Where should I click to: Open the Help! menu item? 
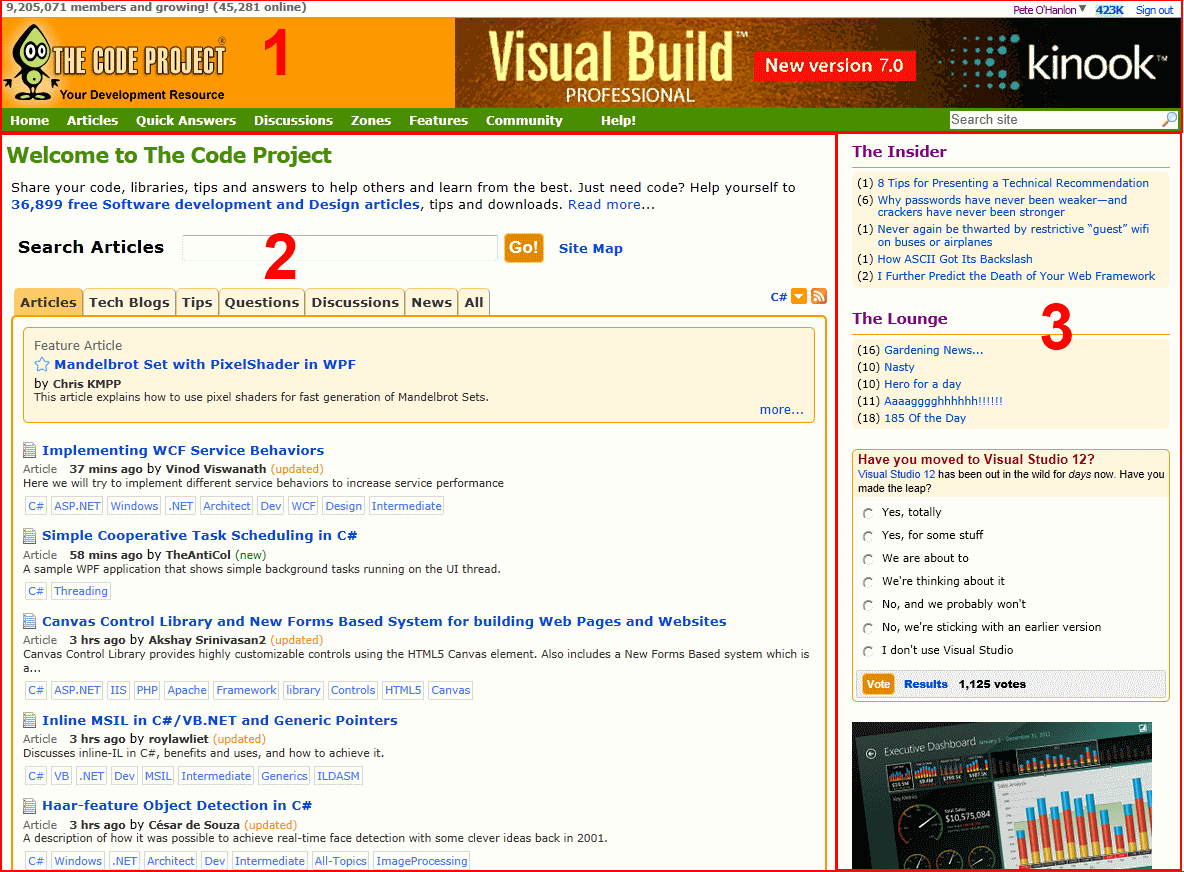(618, 120)
